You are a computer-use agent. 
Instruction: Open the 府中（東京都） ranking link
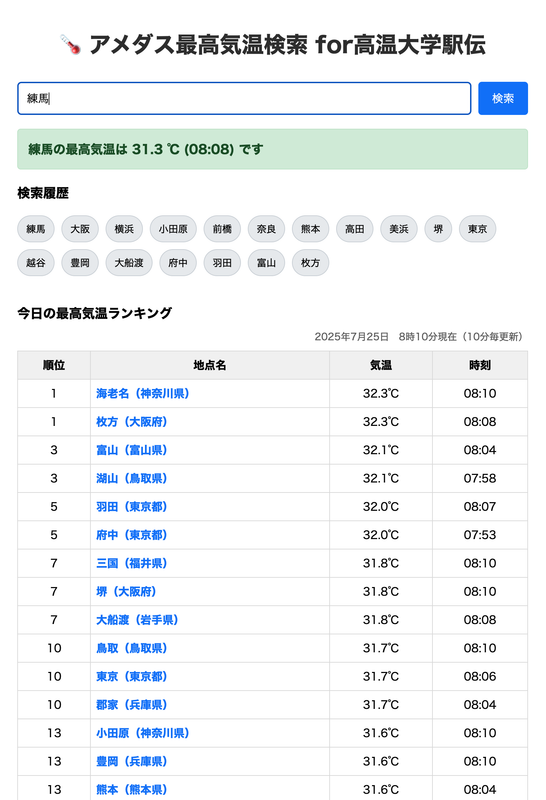pyautogui.click(x=132, y=535)
